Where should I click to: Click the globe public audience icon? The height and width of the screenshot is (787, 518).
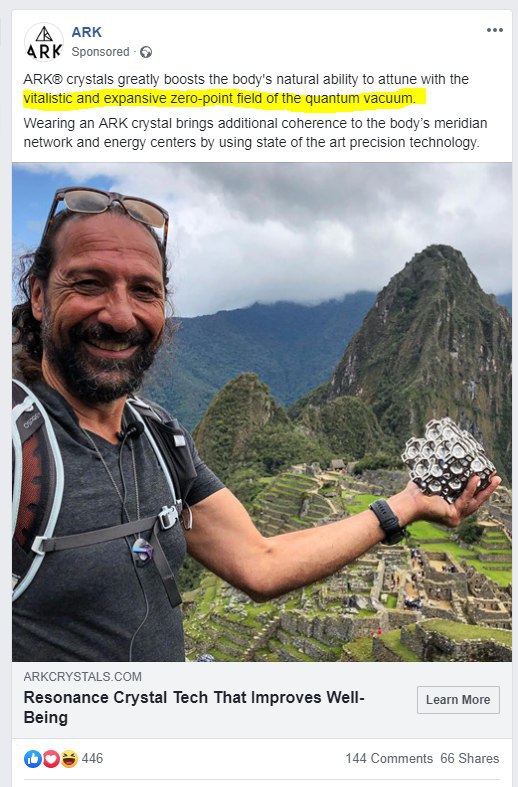[x=146, y=52]
